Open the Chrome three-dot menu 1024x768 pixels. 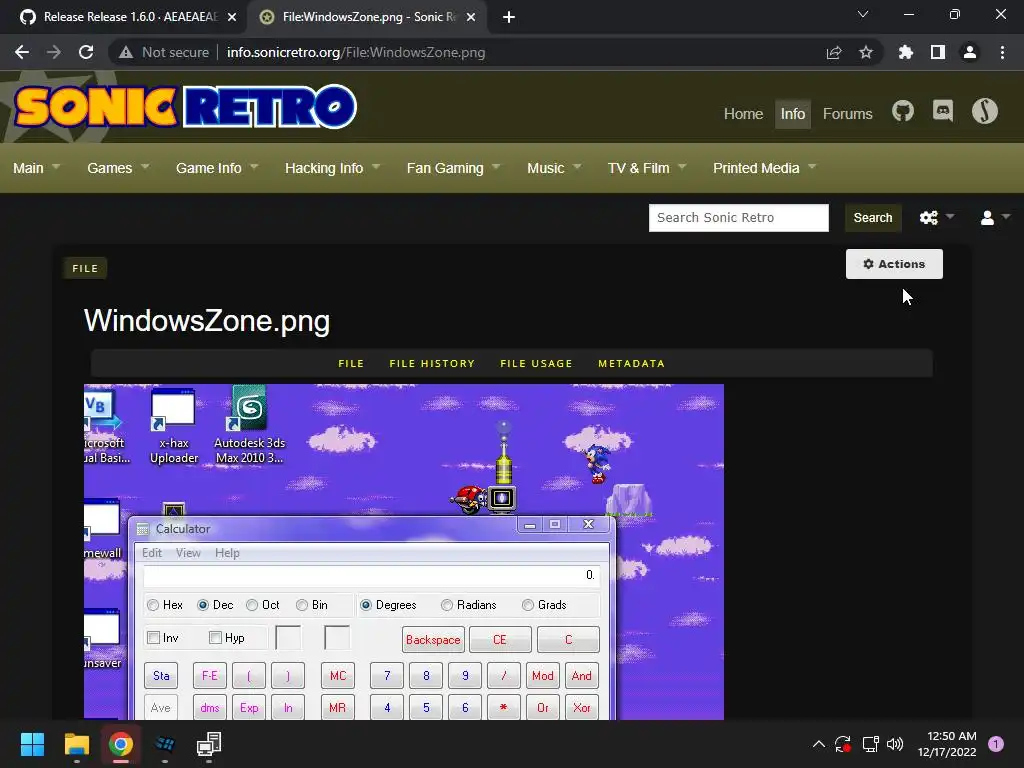pos(1002,52)
